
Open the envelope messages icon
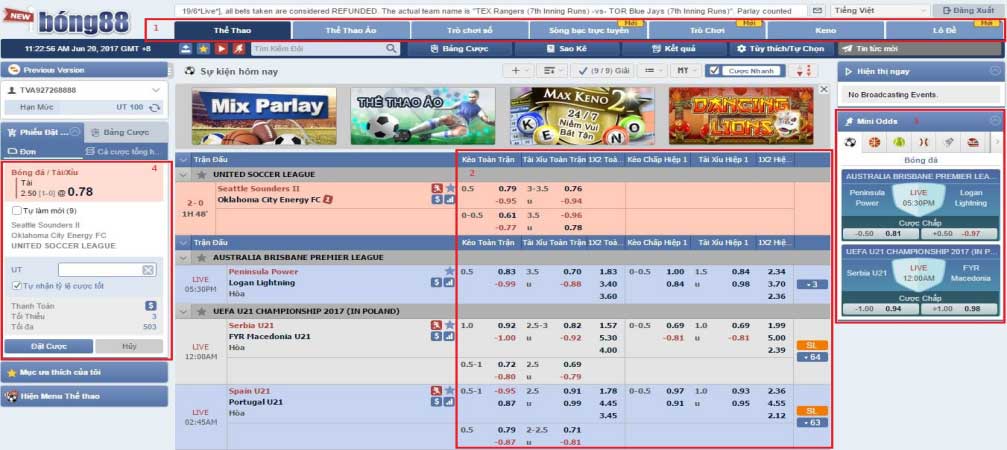click(817, 11)
